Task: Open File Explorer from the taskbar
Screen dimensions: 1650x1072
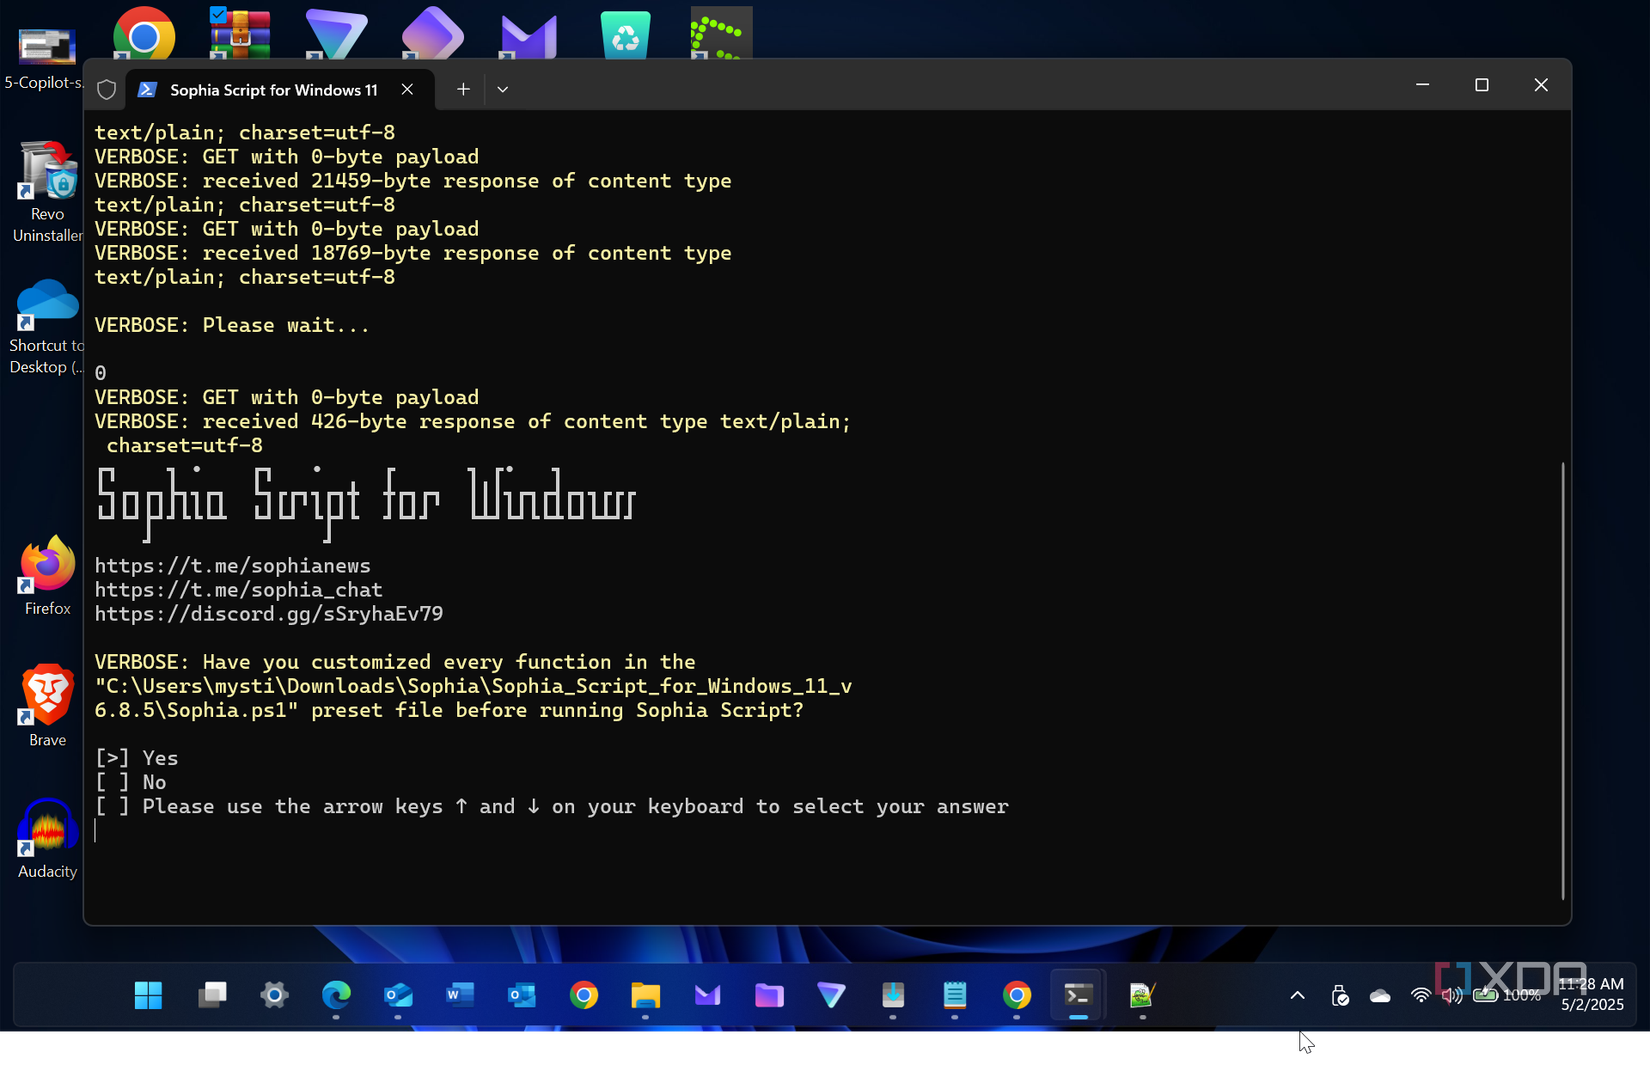Action: click(x=645, y=995)
